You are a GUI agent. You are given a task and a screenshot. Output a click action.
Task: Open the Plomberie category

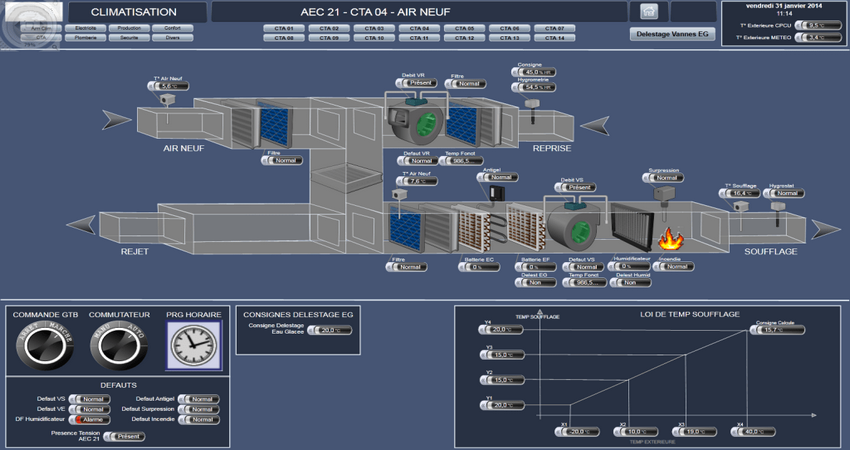(x=86, y=38)
